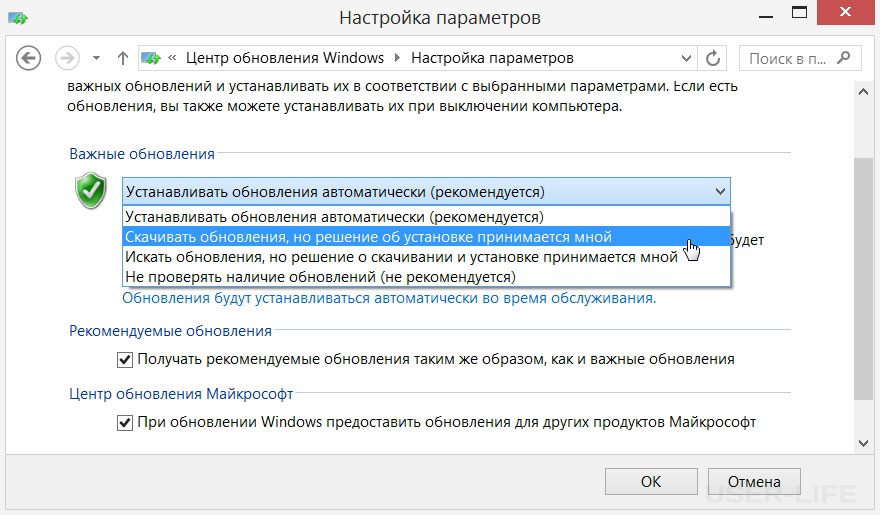Open link Обновления будут устанавливаться автоматически
Screen dimensions: 880x515
pos(389,298)
